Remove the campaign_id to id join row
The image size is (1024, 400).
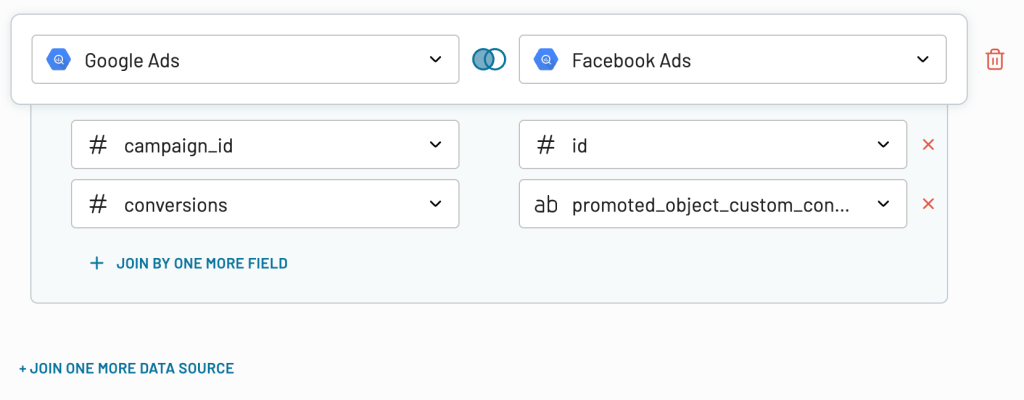(x=928, y=144)
